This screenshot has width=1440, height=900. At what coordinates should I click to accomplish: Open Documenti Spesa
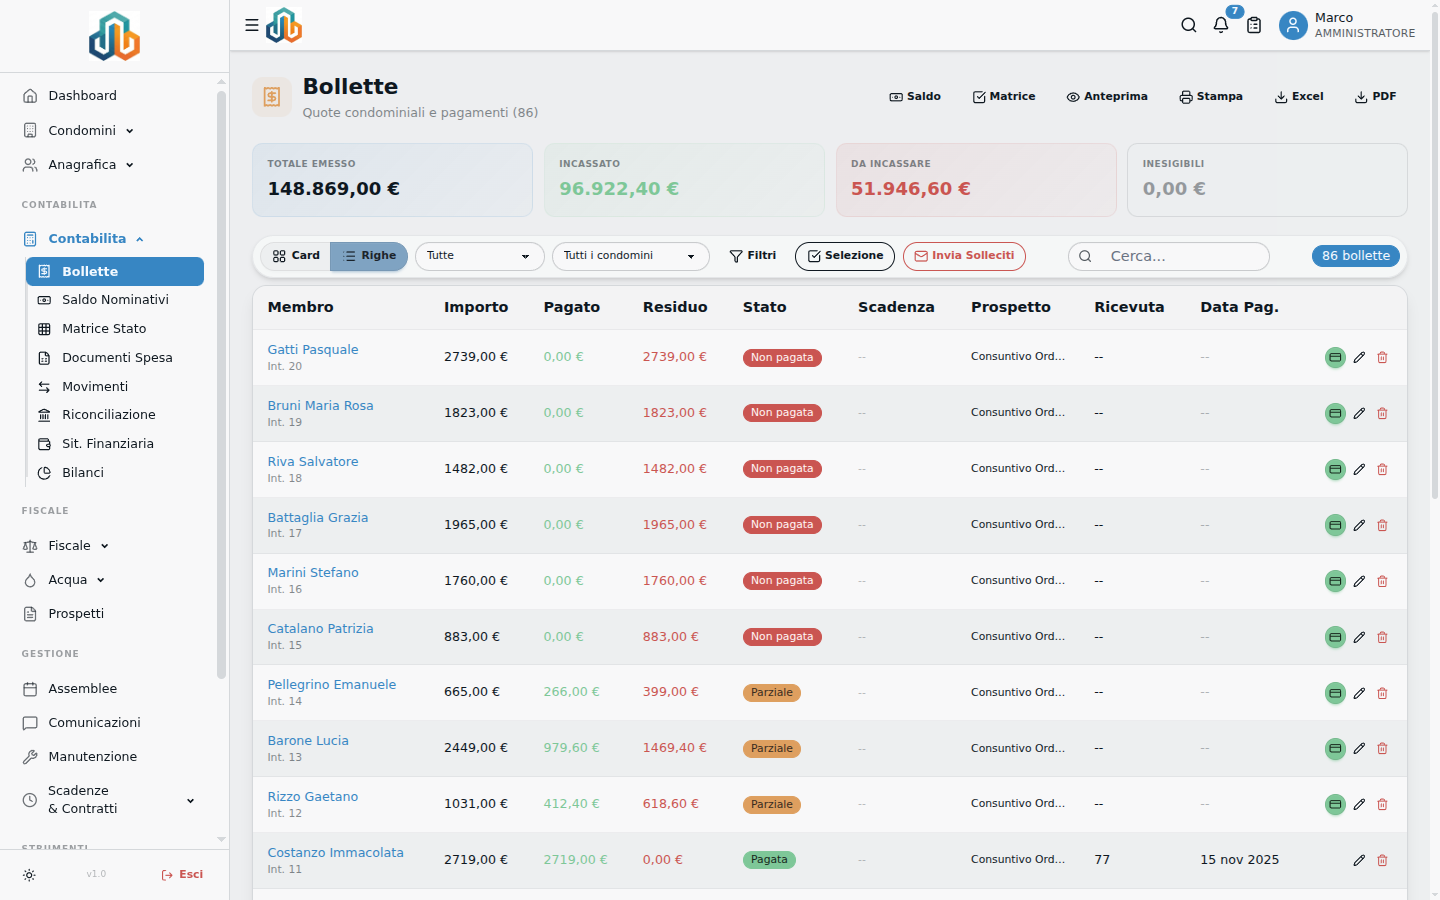point(115,358)
